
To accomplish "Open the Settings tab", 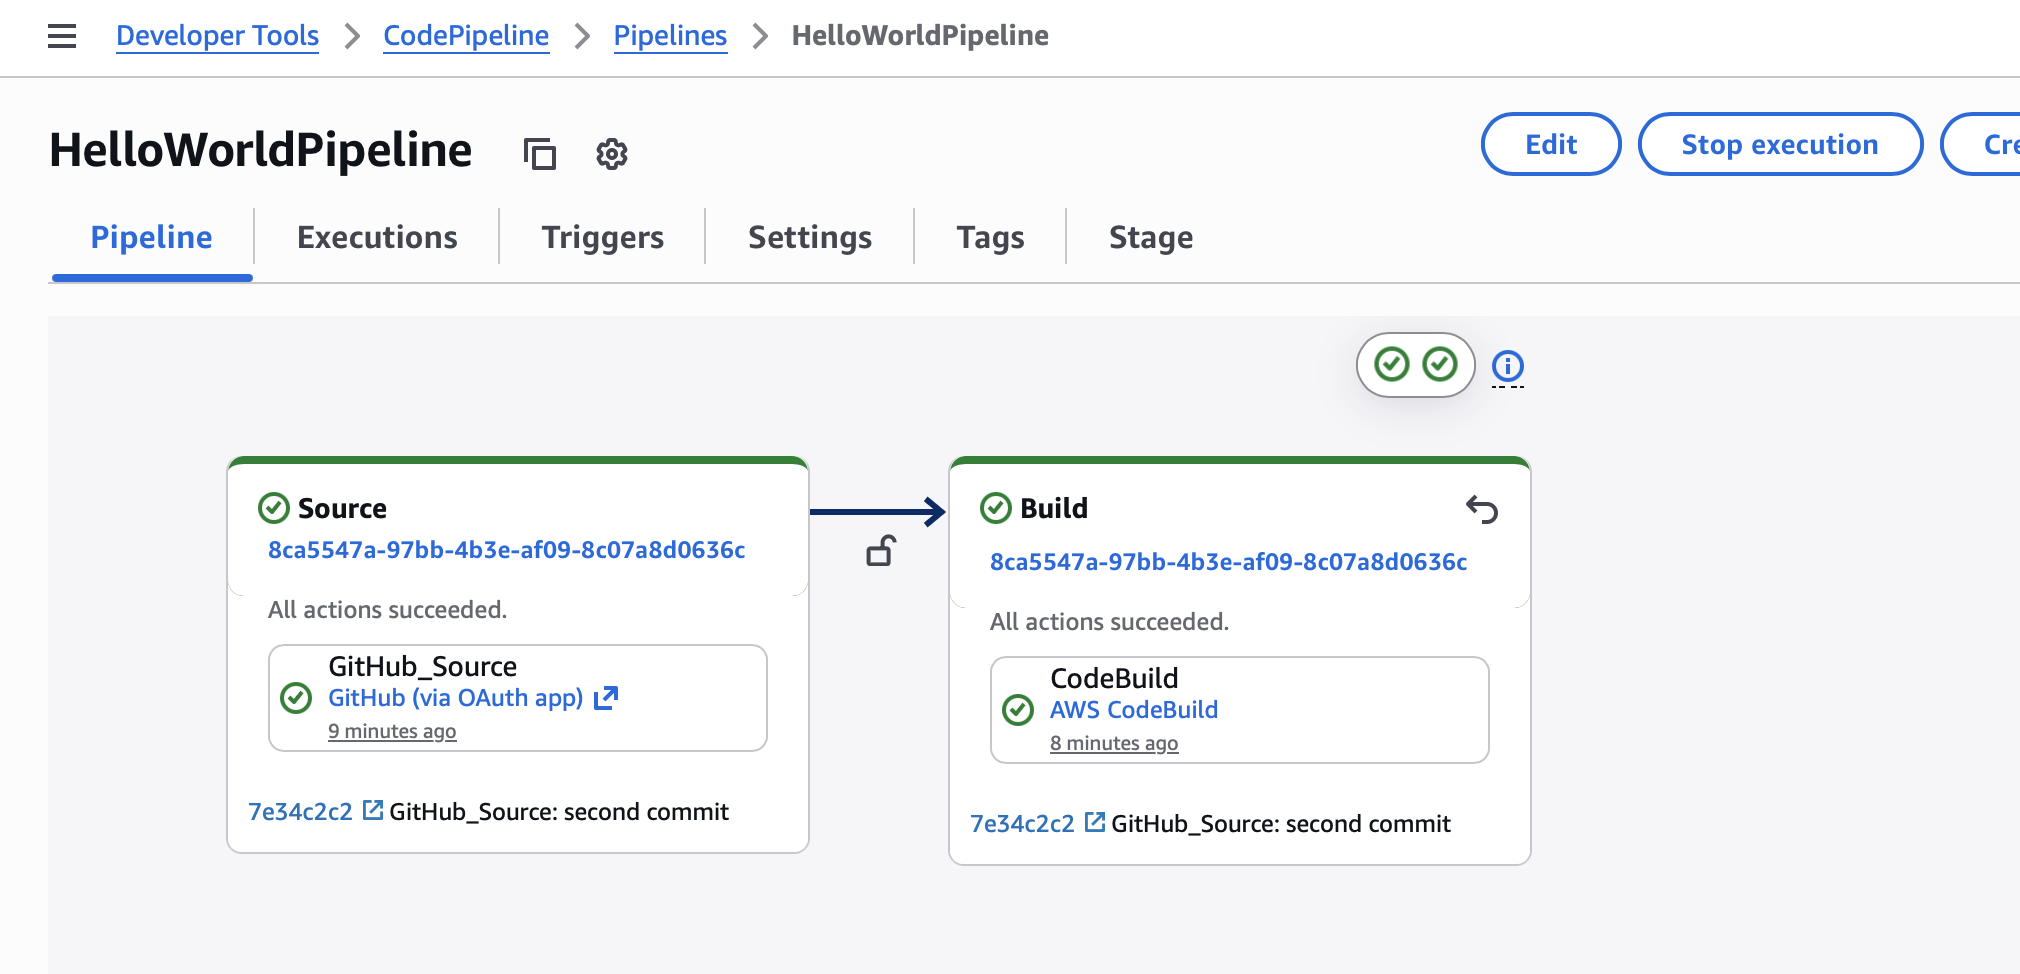I will 810,238.
